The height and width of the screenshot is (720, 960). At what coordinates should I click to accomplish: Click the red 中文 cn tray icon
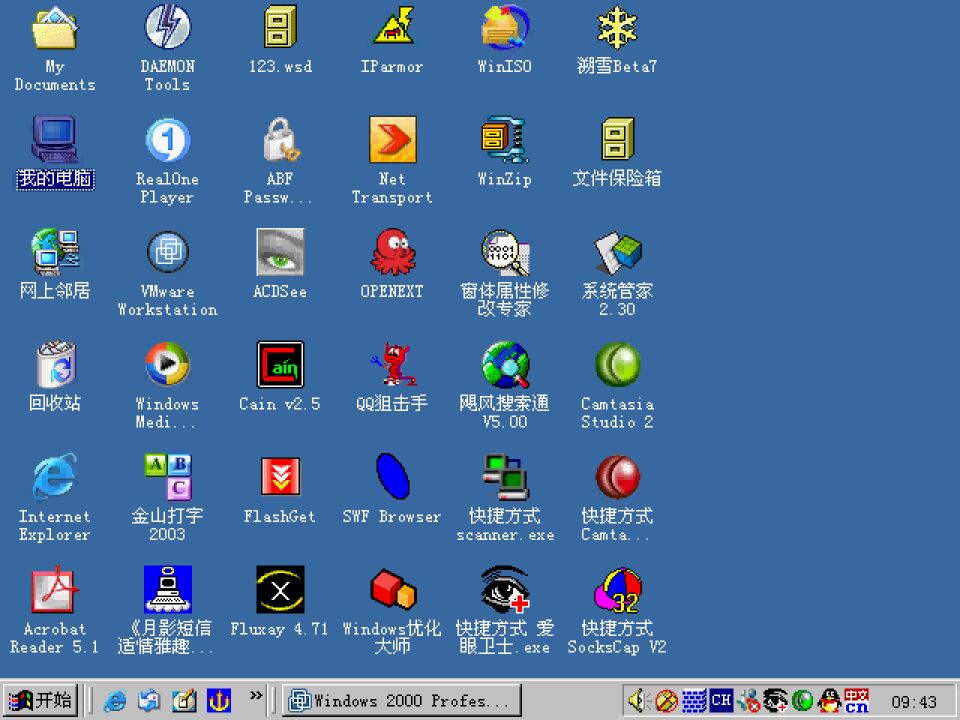857,701
